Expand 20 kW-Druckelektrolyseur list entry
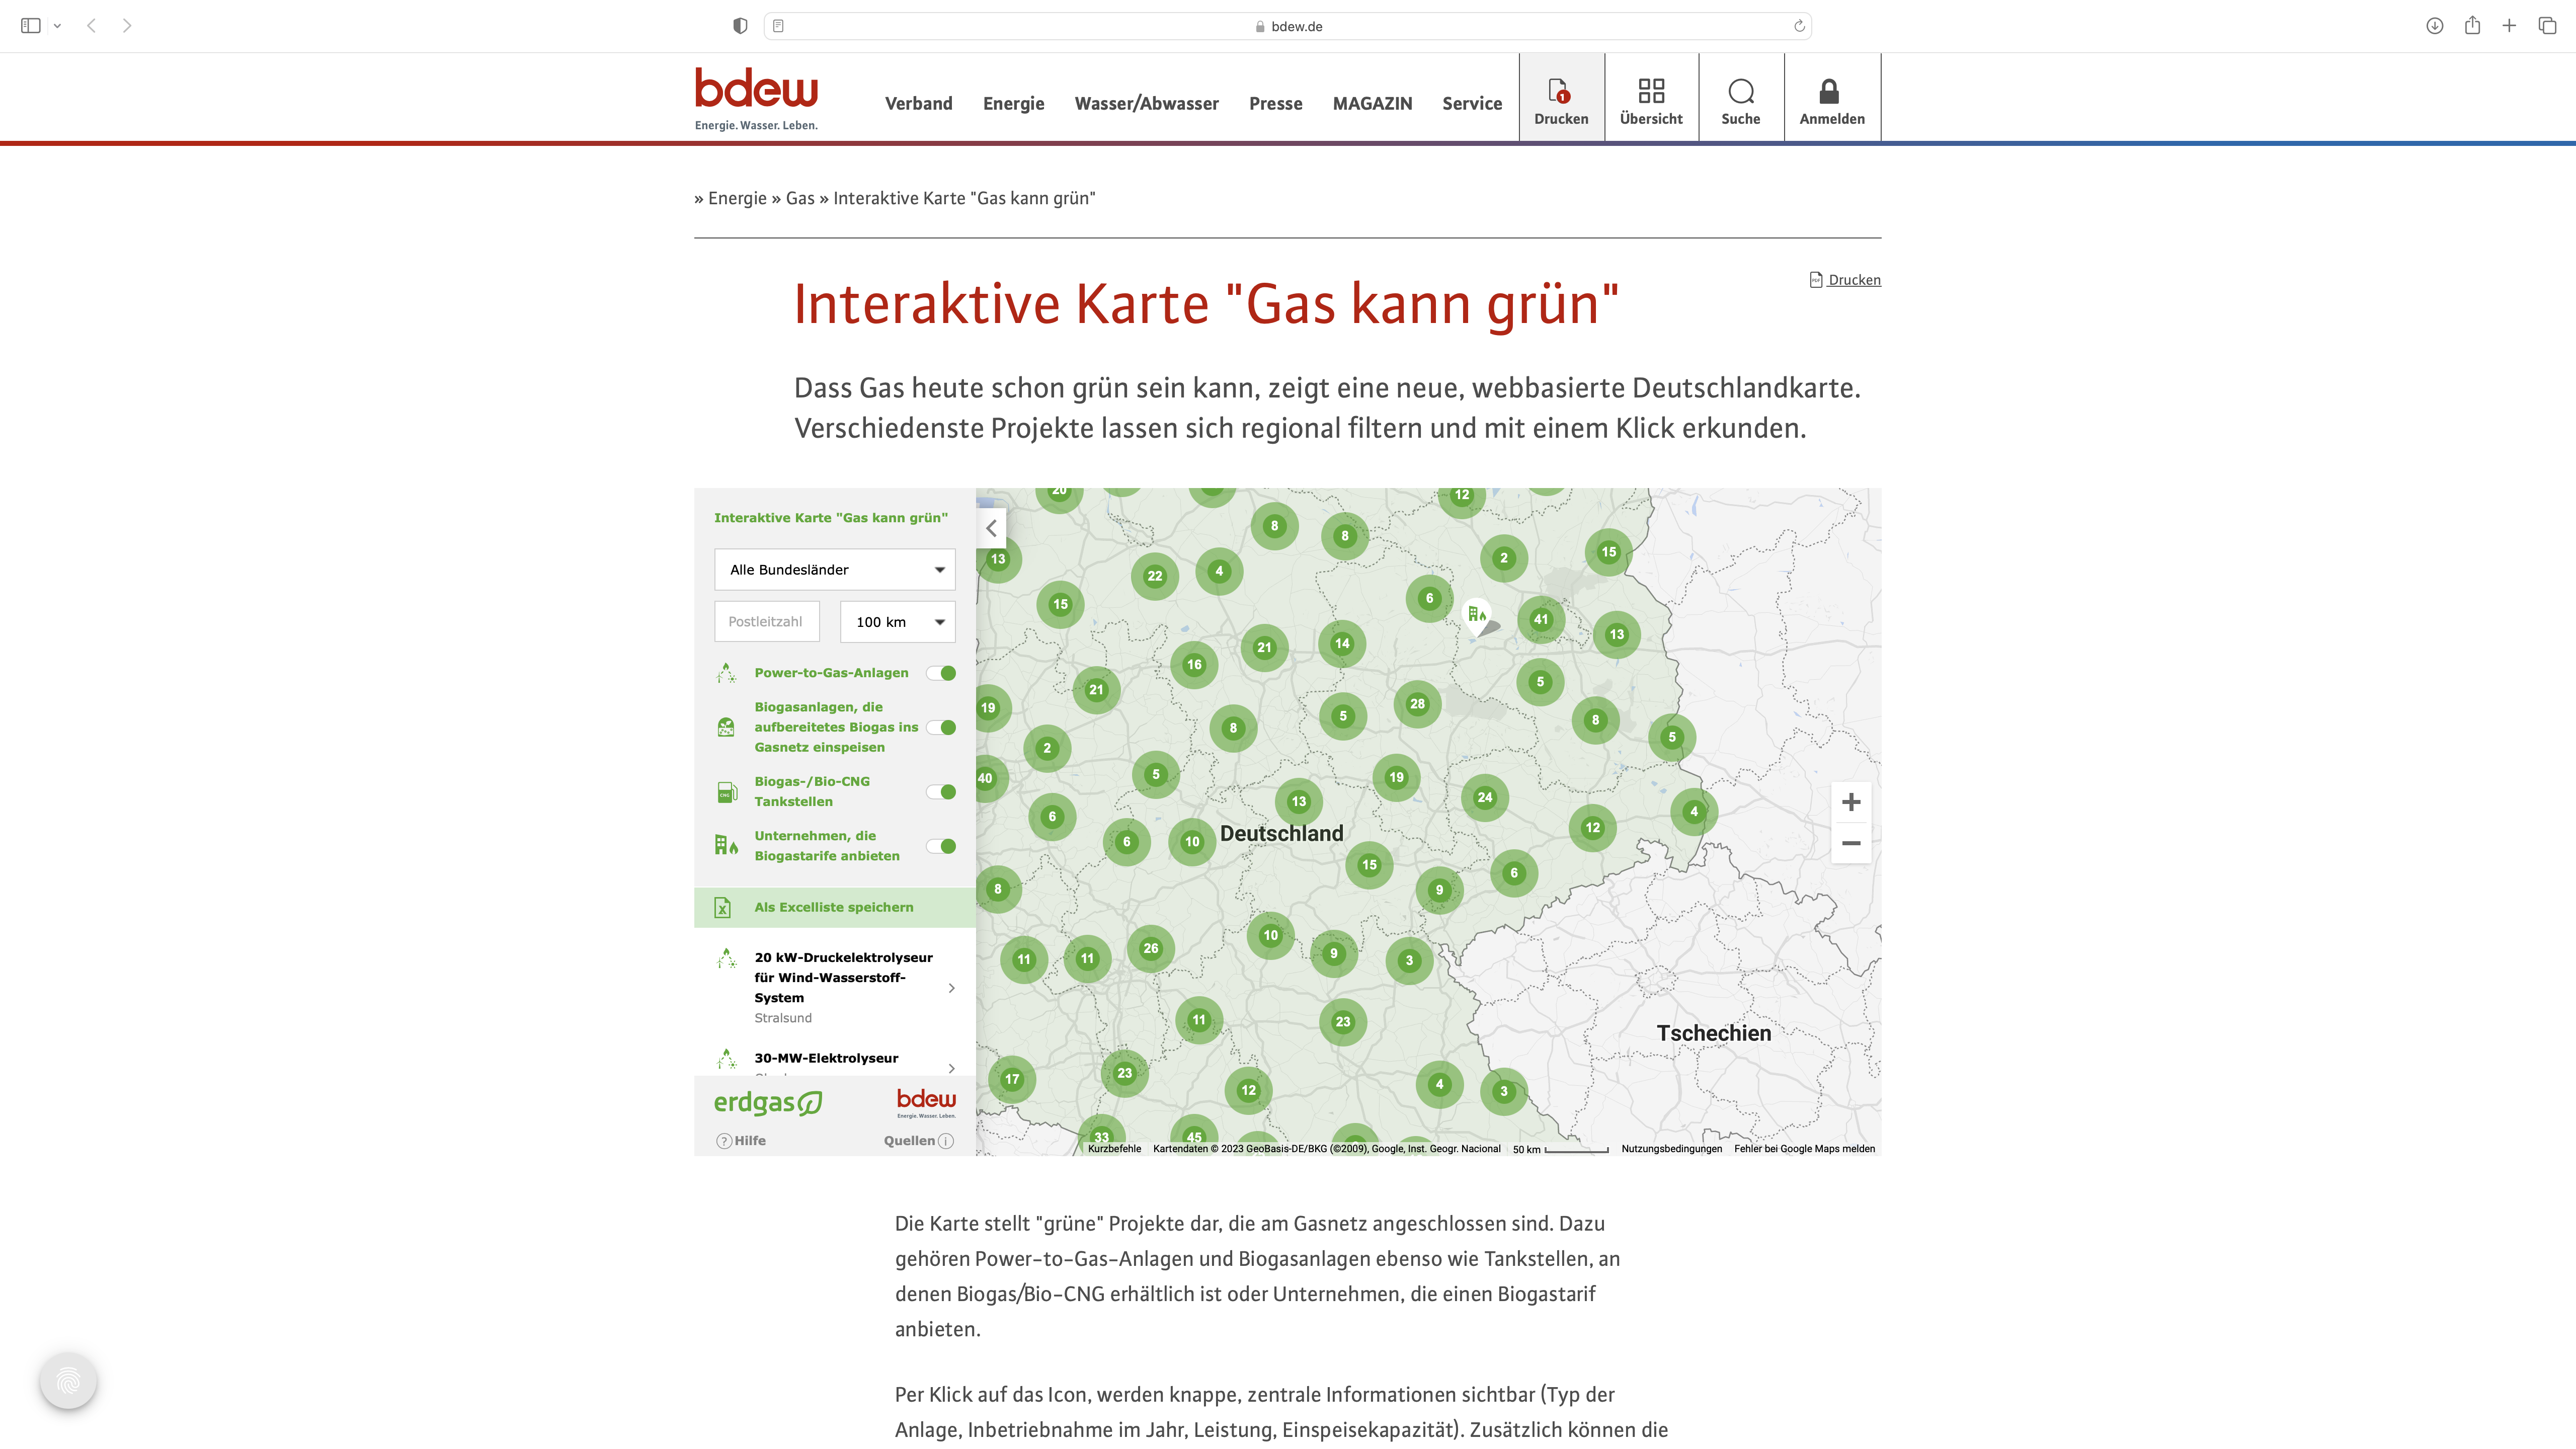 835,987
